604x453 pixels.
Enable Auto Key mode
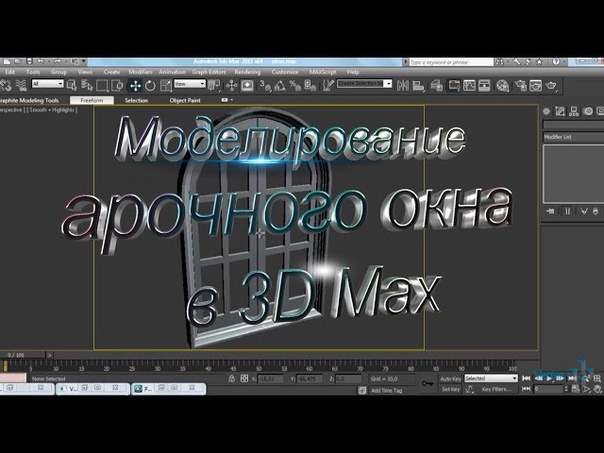click(x=450, y=379)
